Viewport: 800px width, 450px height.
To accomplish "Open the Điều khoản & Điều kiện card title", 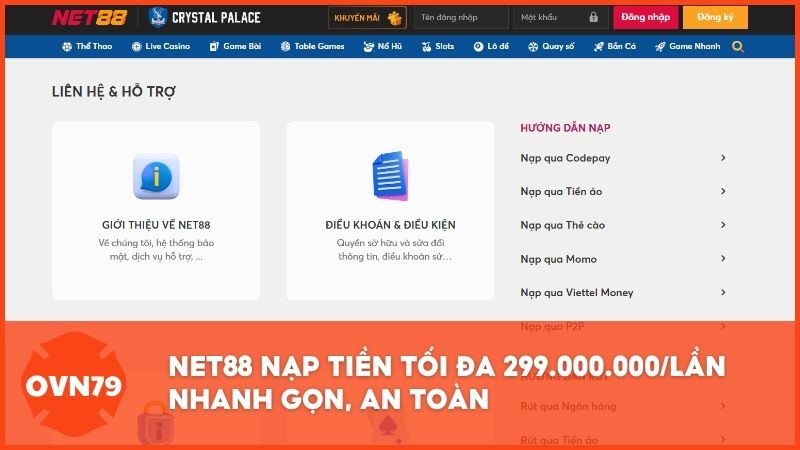I will click(390, 225).
